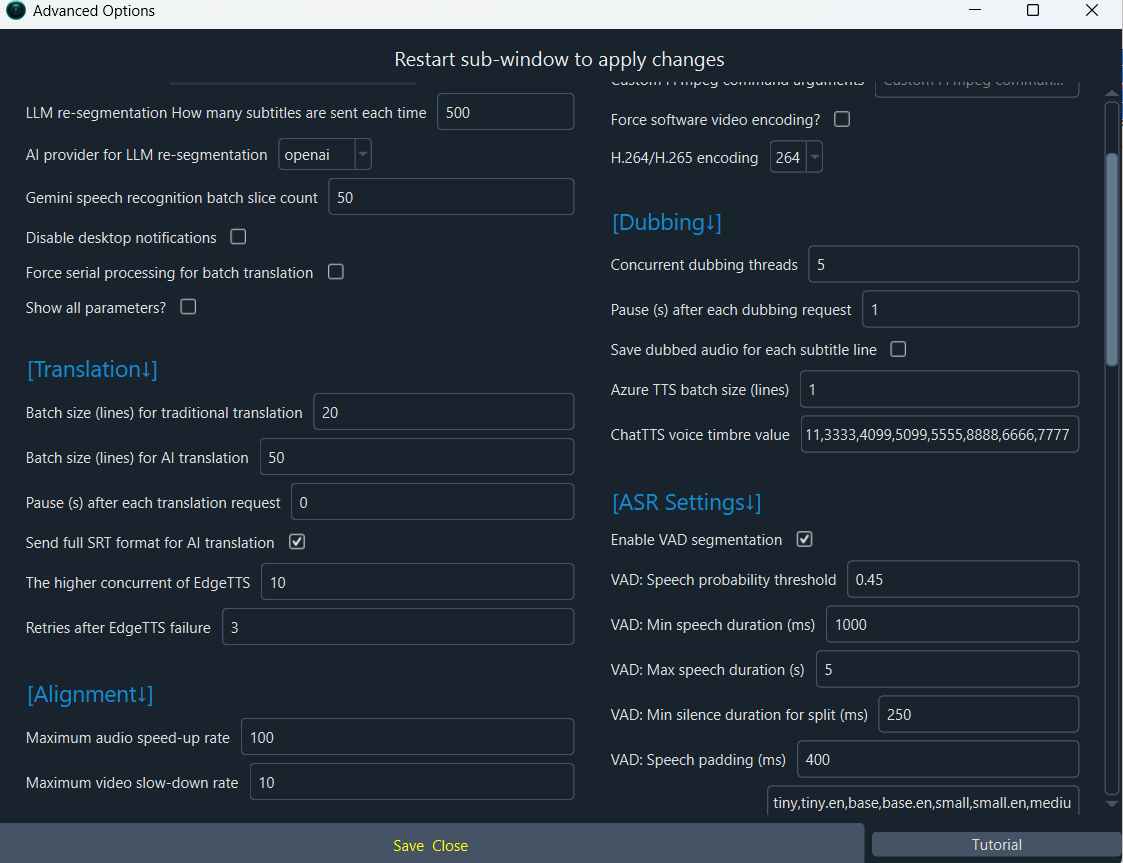Focus the VAD Speech probability threshold field
1123x863 pixels.
coord(962,579)
